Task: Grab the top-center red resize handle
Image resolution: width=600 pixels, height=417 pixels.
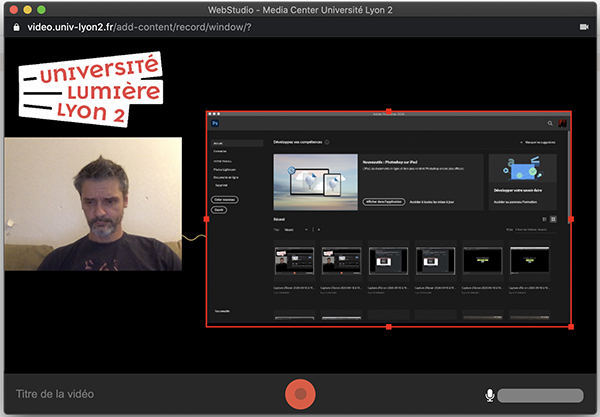Action: point(389,111)
